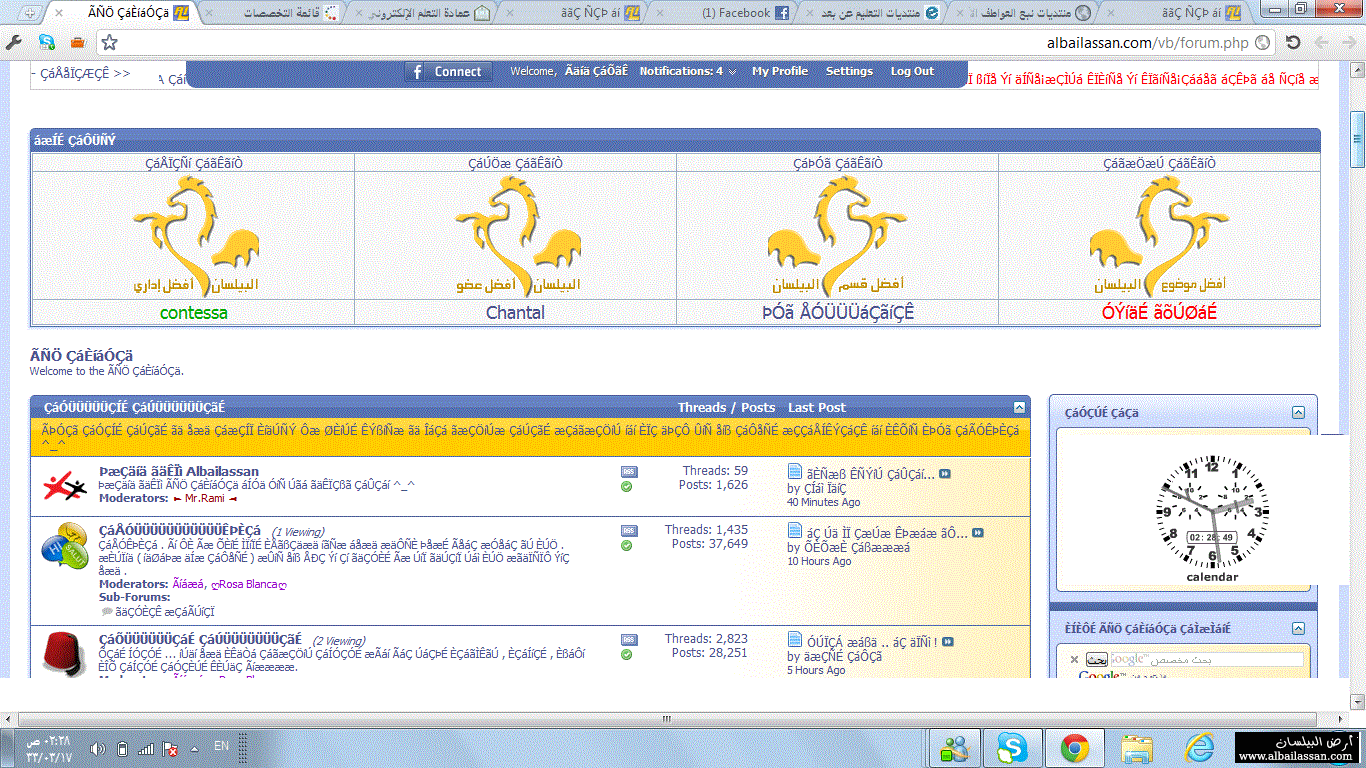Image resolution: width=1366 pixels, height=768 pixels.
Task: Click the red fez hat forum icon
Action: point(62,653)
